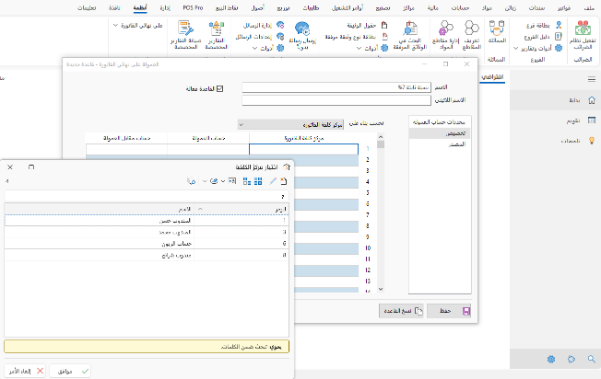This screenshot has height=379, width=601.
Task: Switch to list view in cost center dialog
Action: (x=247, y=181)
